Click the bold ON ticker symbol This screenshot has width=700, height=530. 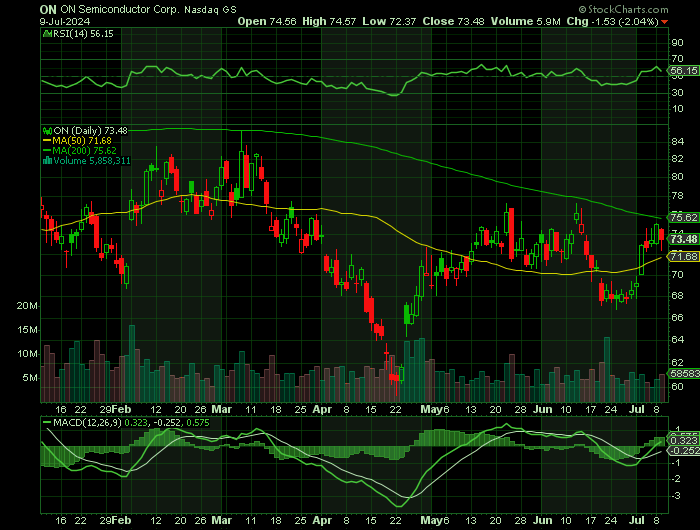(48, 9)
